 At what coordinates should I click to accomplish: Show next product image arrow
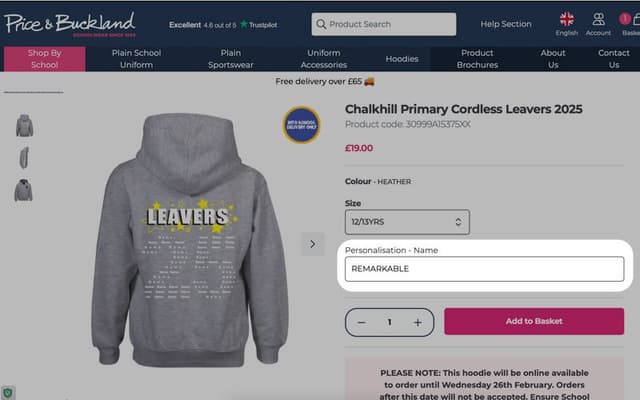tap(313, 244)
